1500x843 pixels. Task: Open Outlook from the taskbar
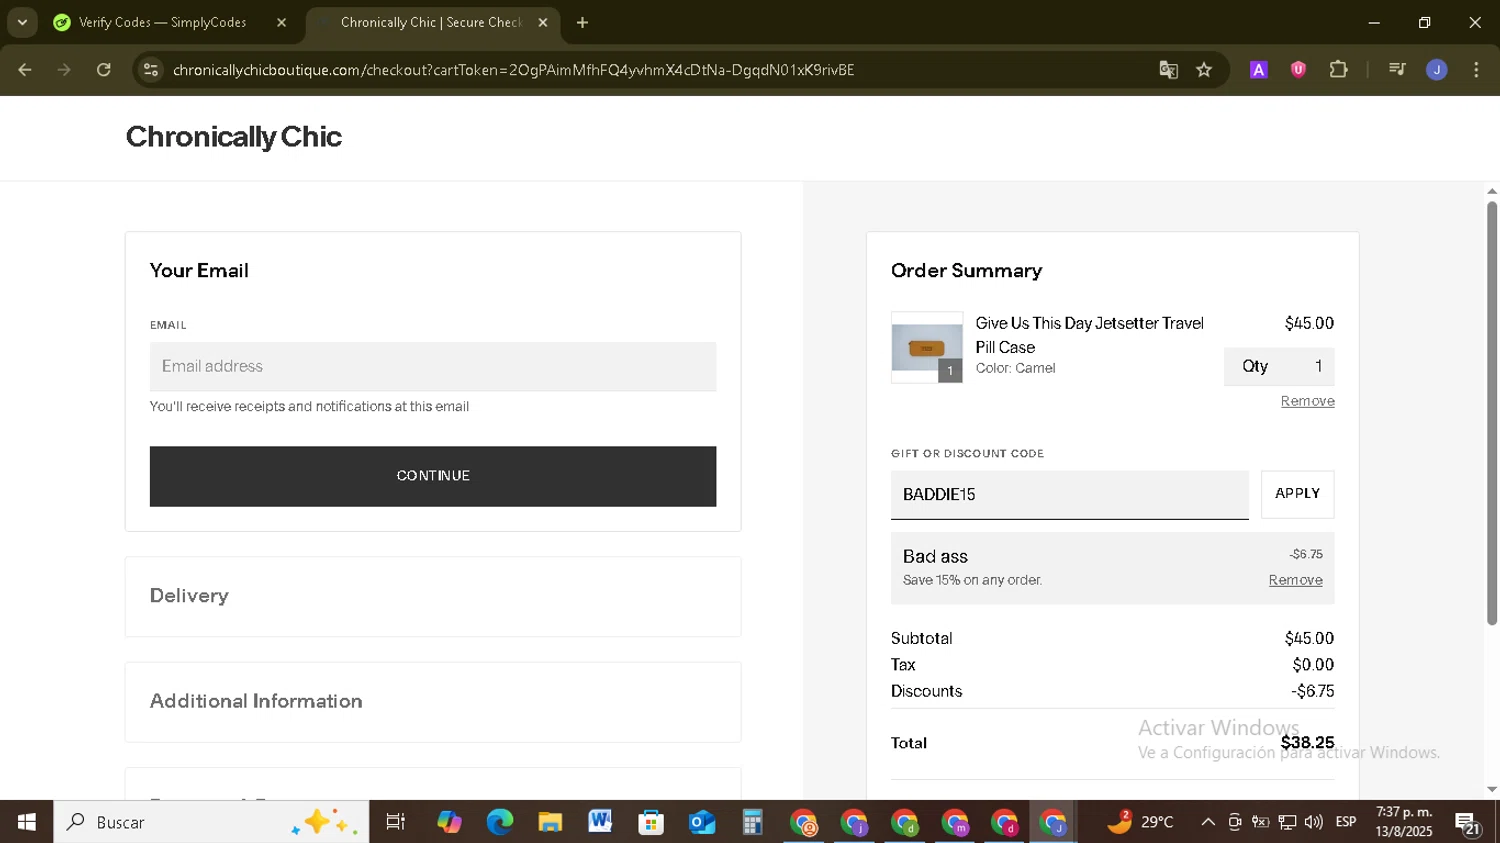pos(702,822)
